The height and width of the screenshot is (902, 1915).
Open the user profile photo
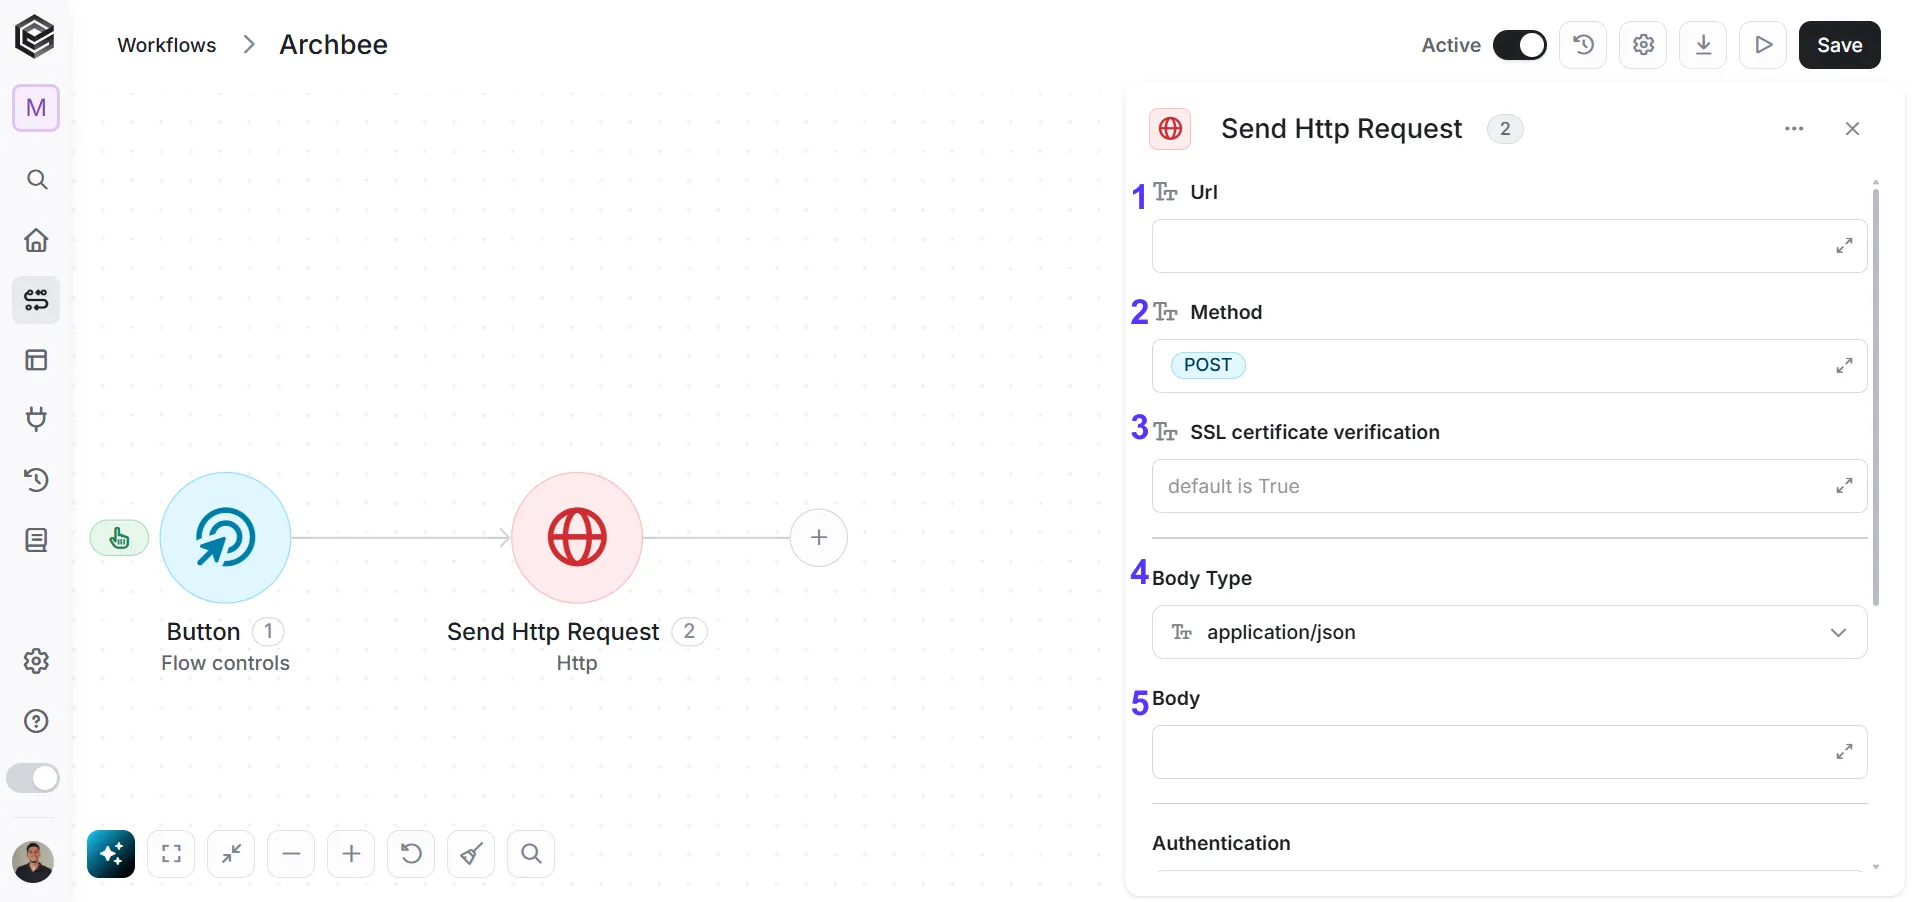pyautogui.click(x=33, y=861)
